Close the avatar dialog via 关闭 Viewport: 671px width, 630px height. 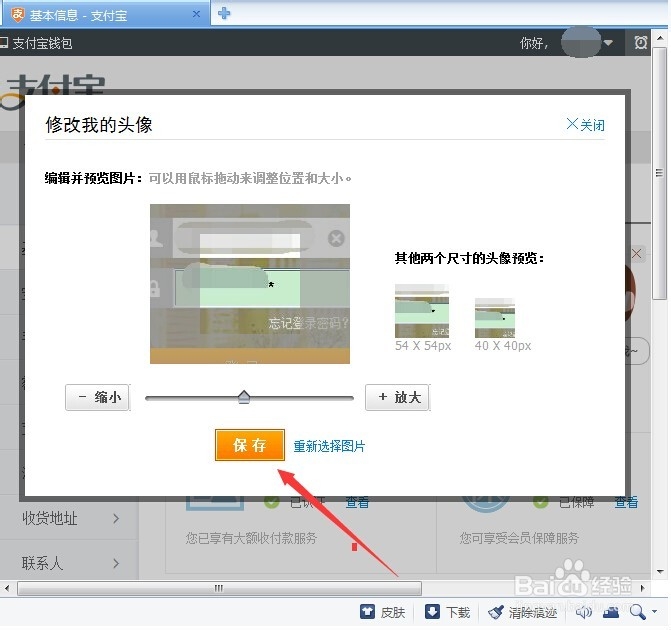585,125
